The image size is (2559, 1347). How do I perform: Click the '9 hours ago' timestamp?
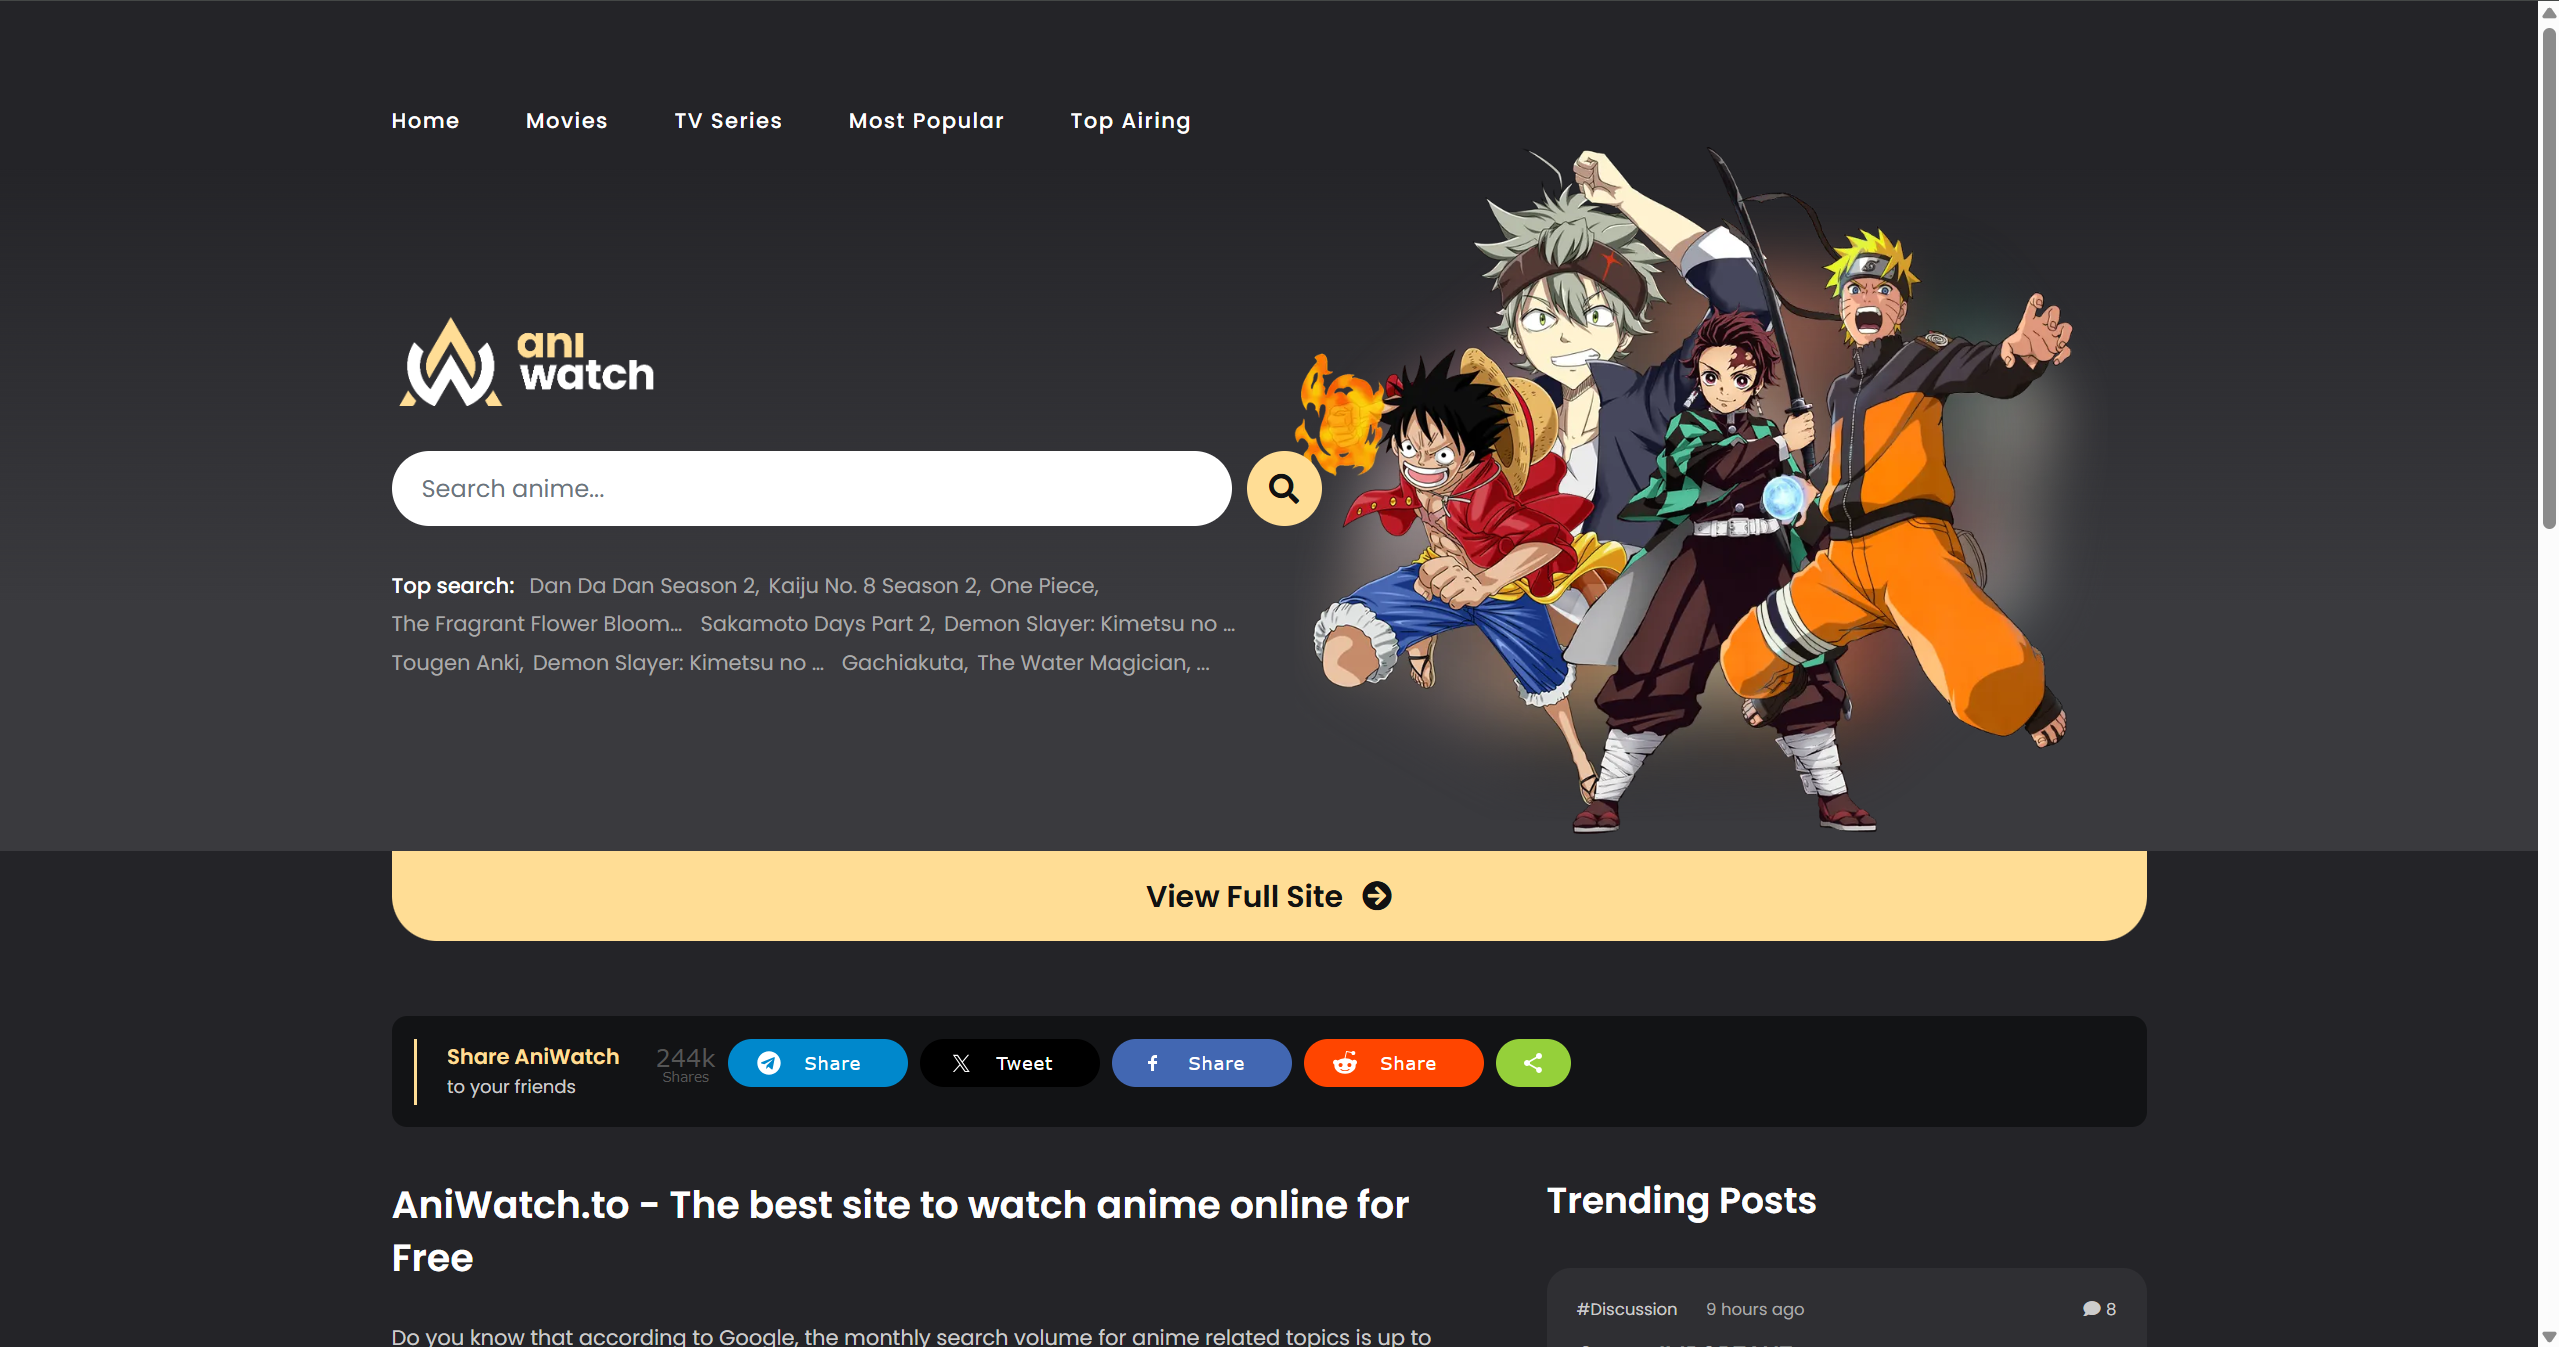click(1755, 1309)
